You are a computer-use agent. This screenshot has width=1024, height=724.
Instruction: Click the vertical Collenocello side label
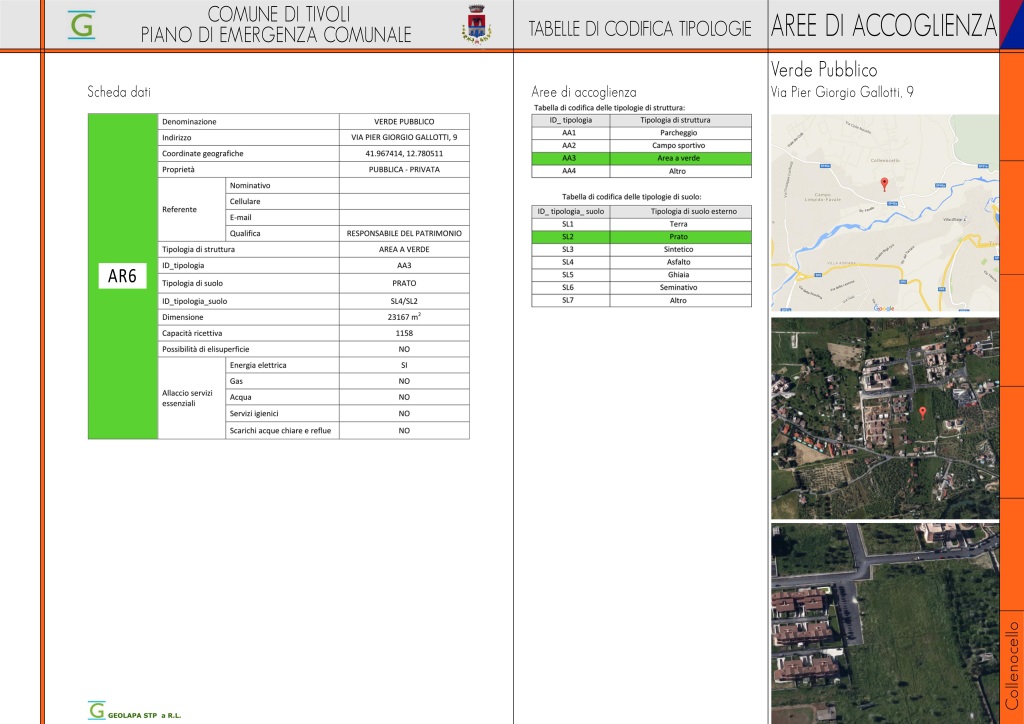coord(1012,665)
